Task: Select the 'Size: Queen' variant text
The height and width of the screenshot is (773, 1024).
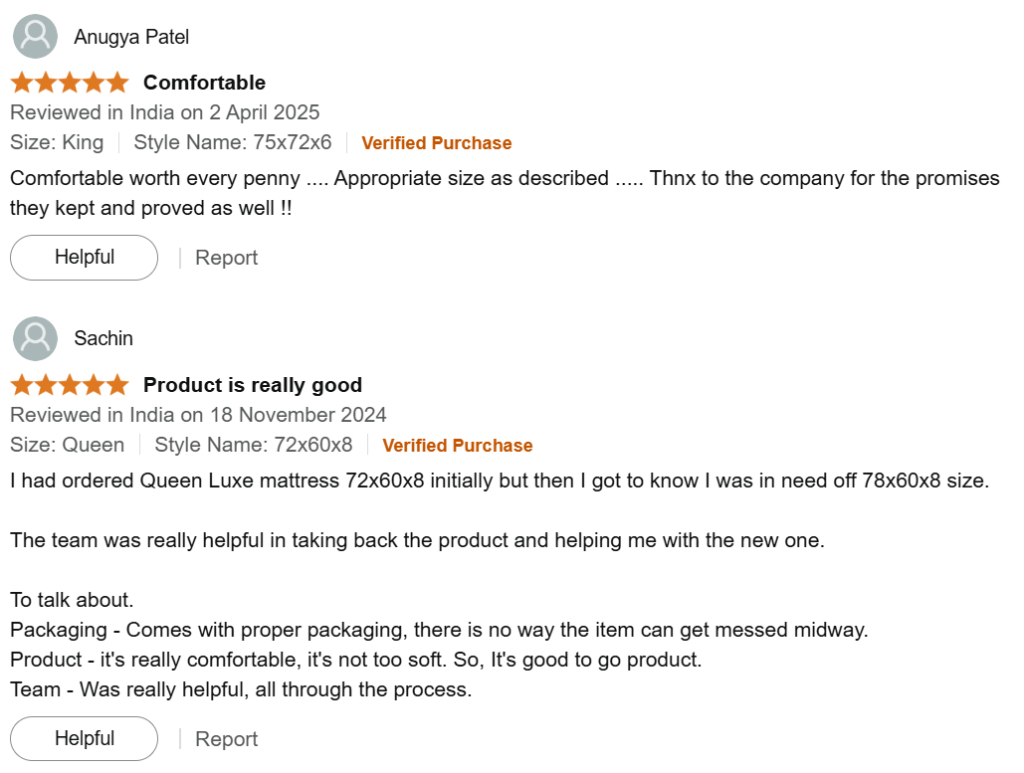Action: (67, 445)
